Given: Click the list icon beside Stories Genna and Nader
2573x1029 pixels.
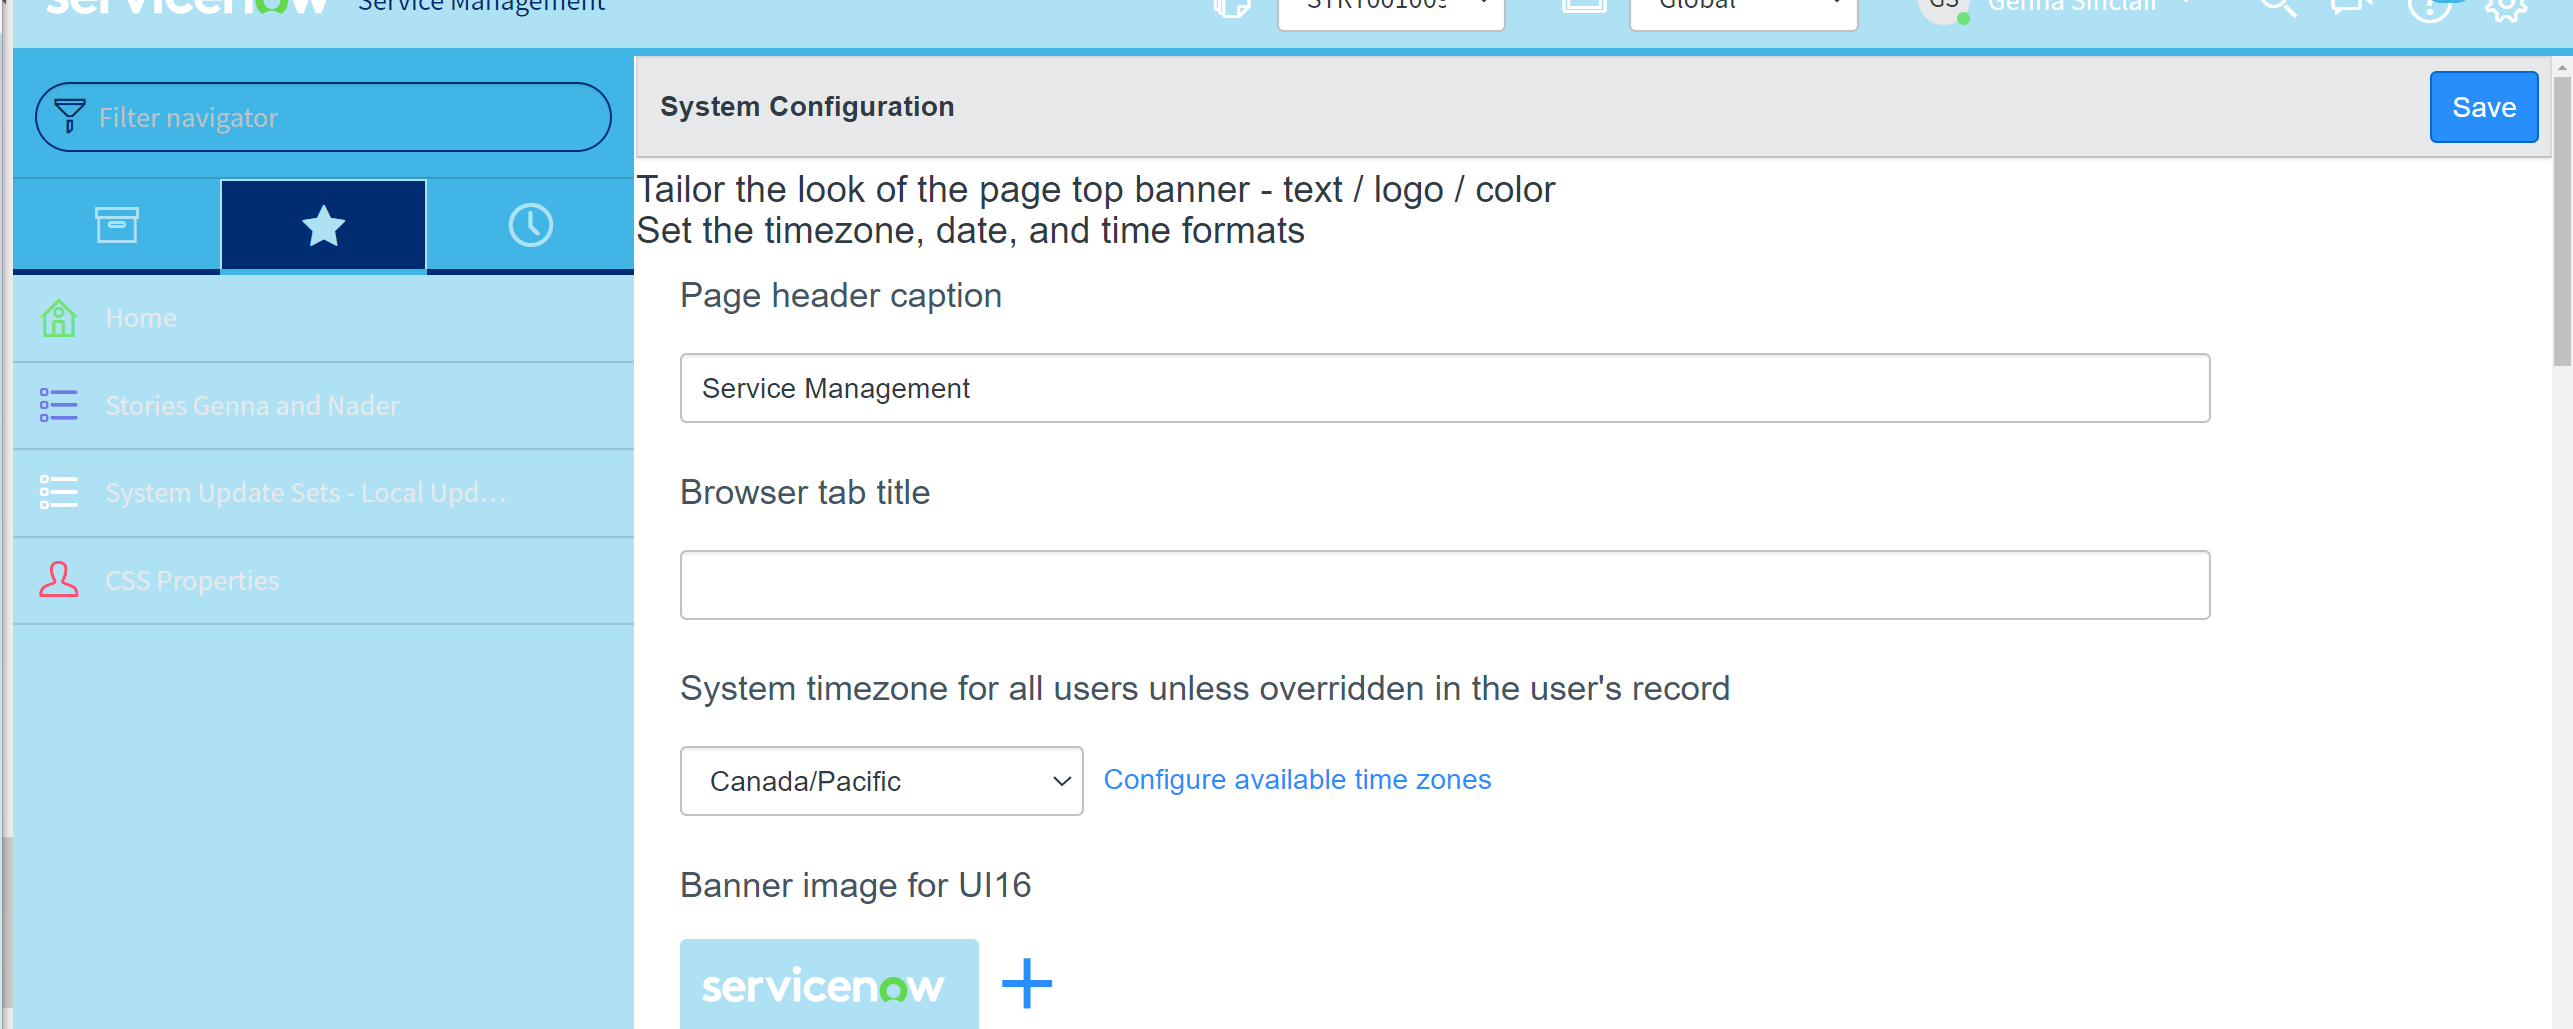Looking at the screenshot, I should pyautogui.click(x=59, y=405).
